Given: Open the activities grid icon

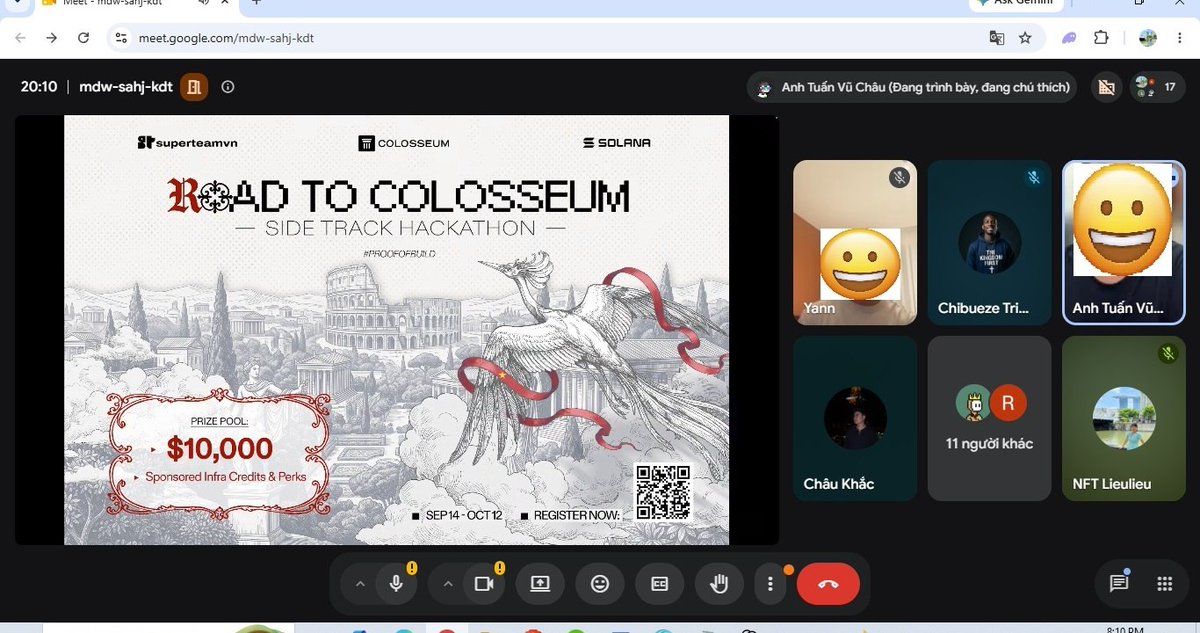Looking at the screenshot, I should click(1164, 584).
